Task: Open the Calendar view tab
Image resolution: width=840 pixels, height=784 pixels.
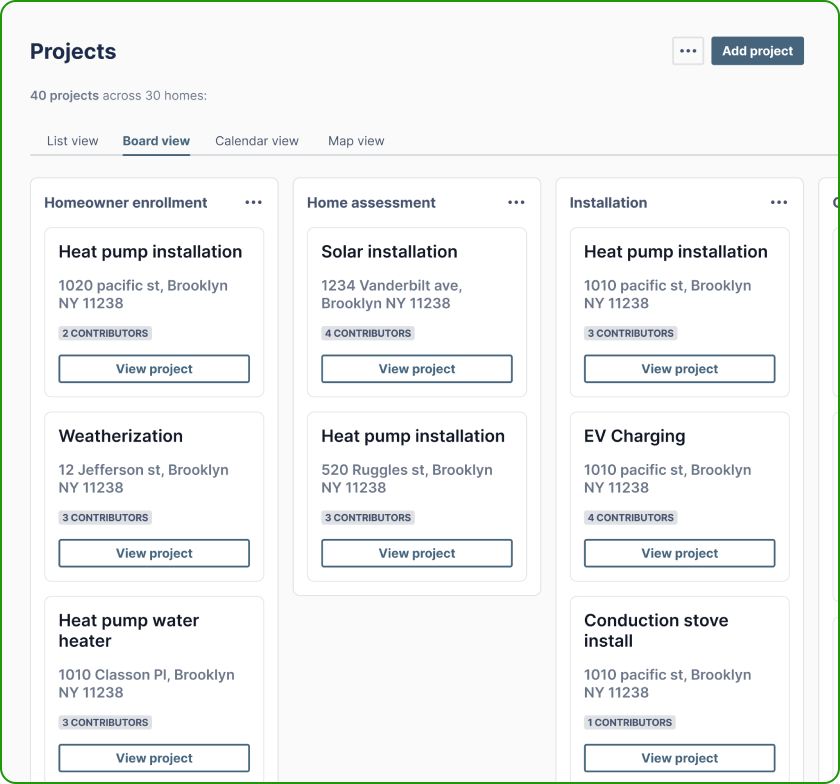Action: [x=257, y=141]
